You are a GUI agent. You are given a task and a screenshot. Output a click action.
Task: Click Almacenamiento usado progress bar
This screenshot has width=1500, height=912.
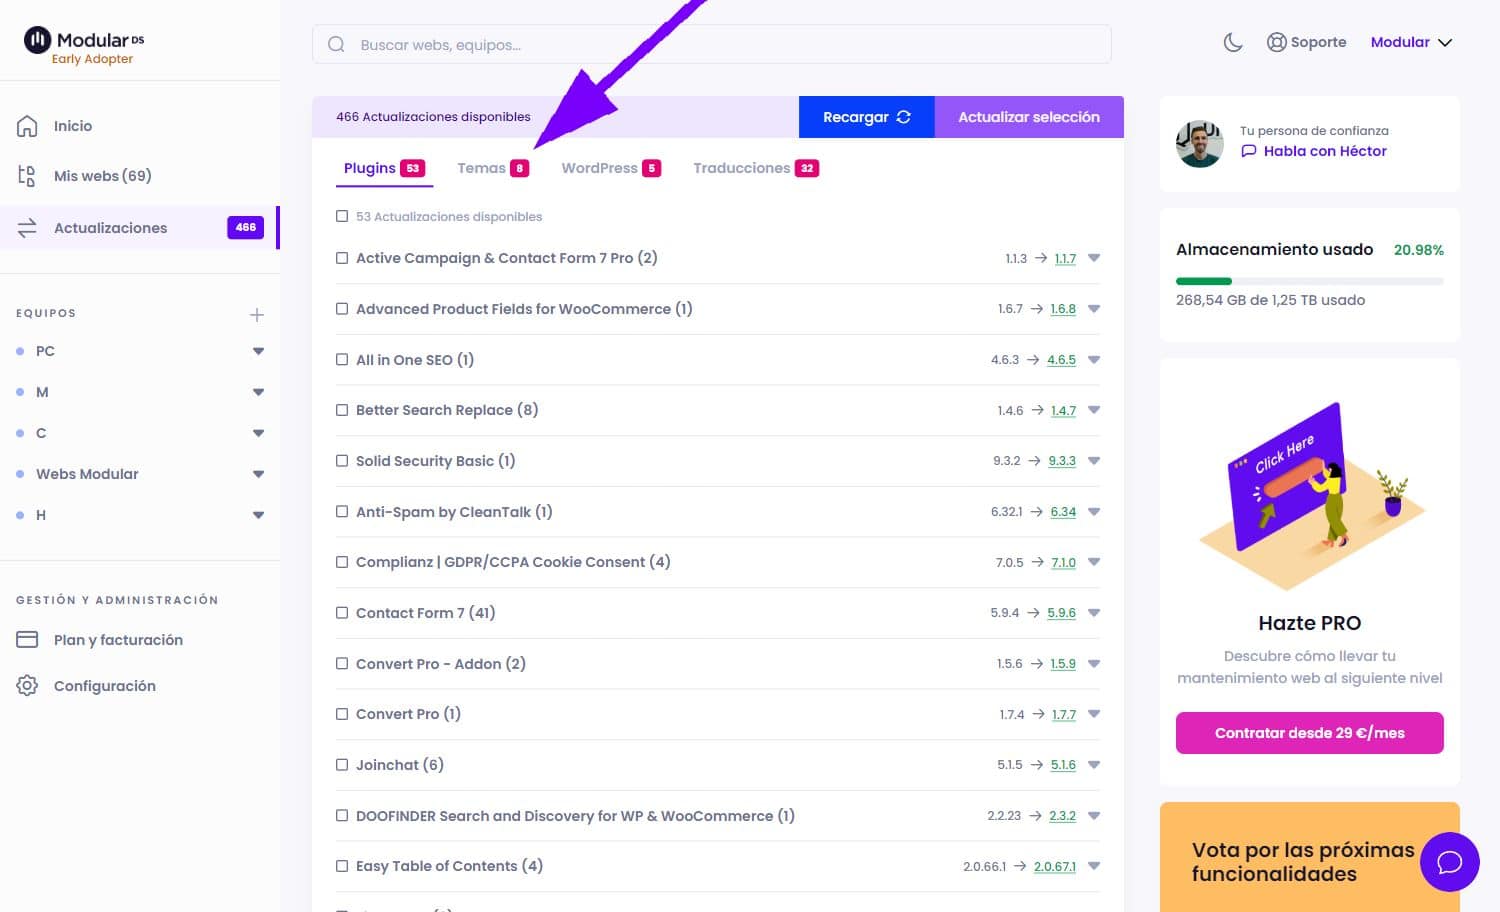(1310, 281)
